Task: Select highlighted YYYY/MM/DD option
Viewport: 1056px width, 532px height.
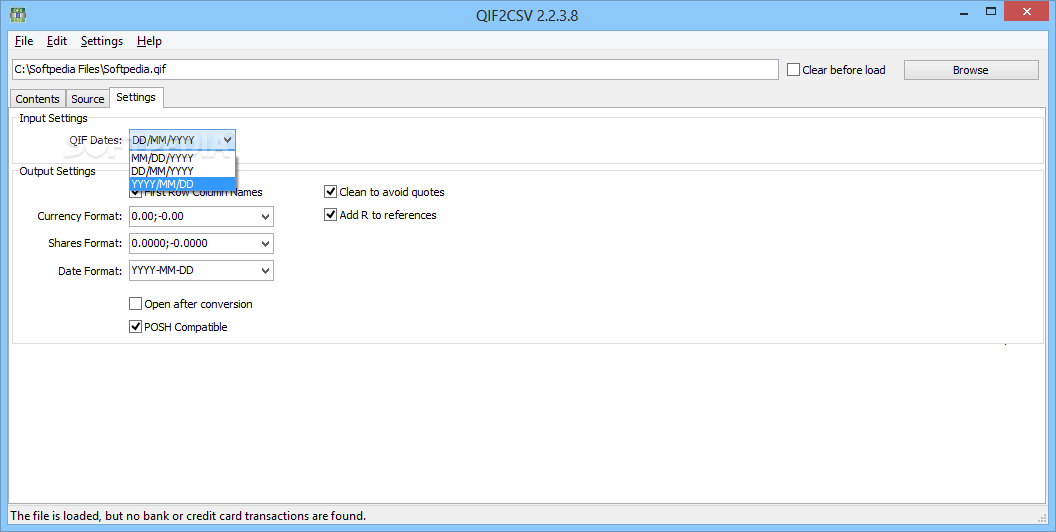Action: [182, 184]
